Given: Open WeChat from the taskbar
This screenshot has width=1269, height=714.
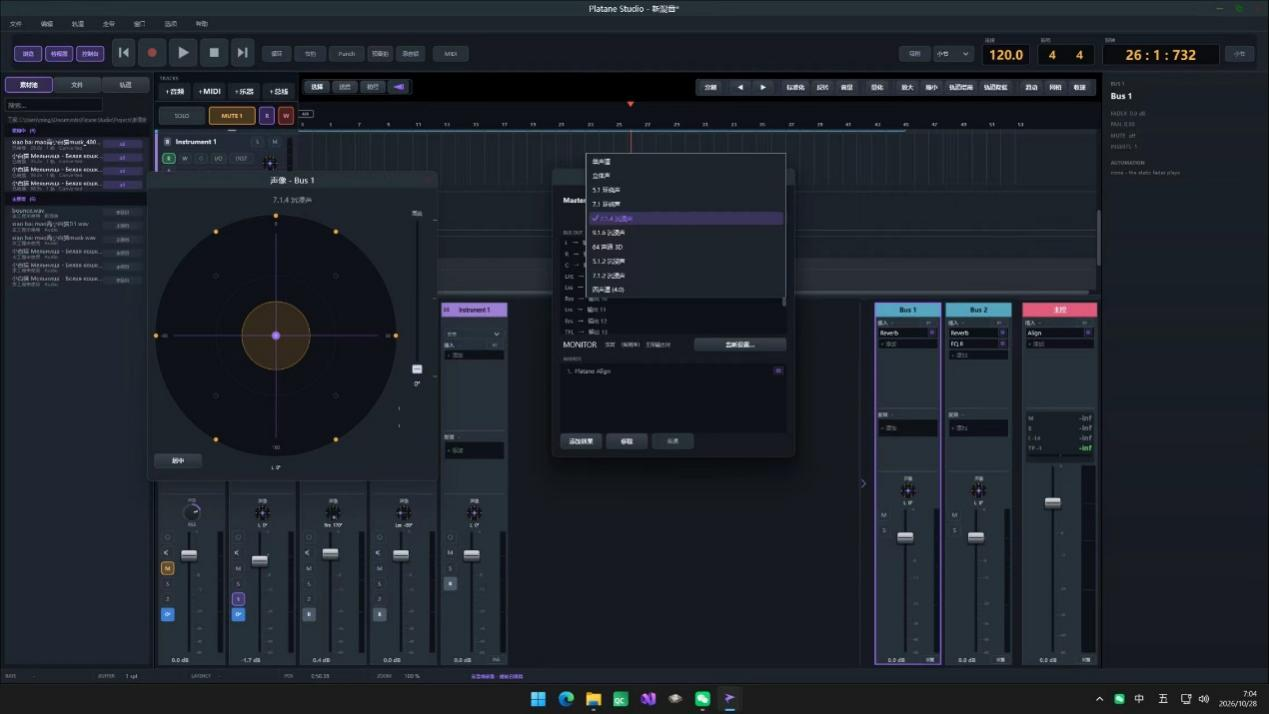Looking at the screenshot, I should coord(703,699).
